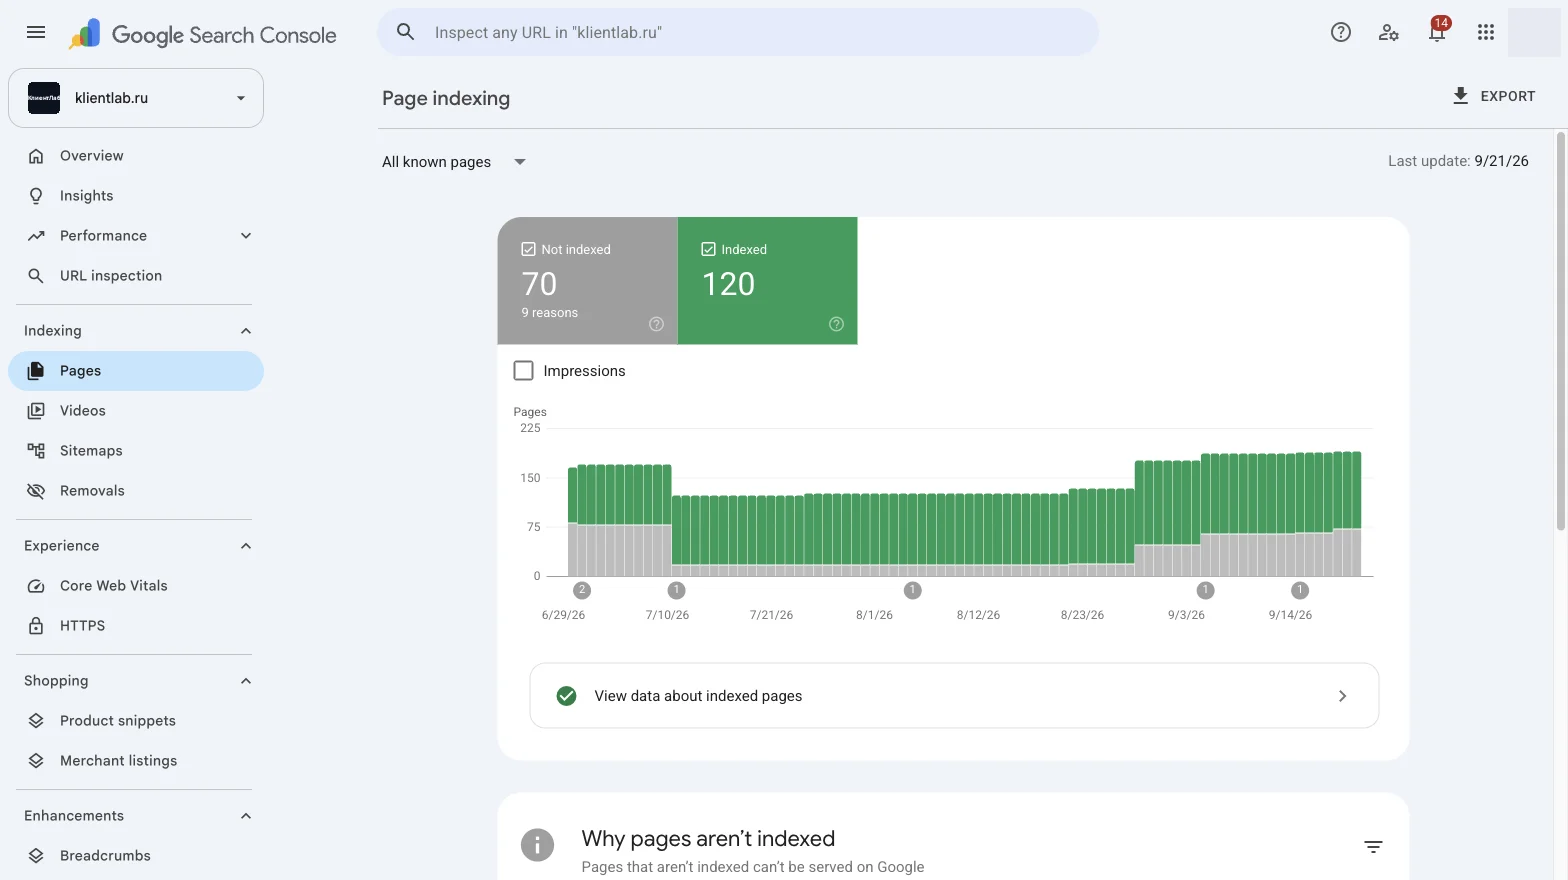Click help icon on Not indexed card
The image size is (1568, 880).
pos(656,324)
